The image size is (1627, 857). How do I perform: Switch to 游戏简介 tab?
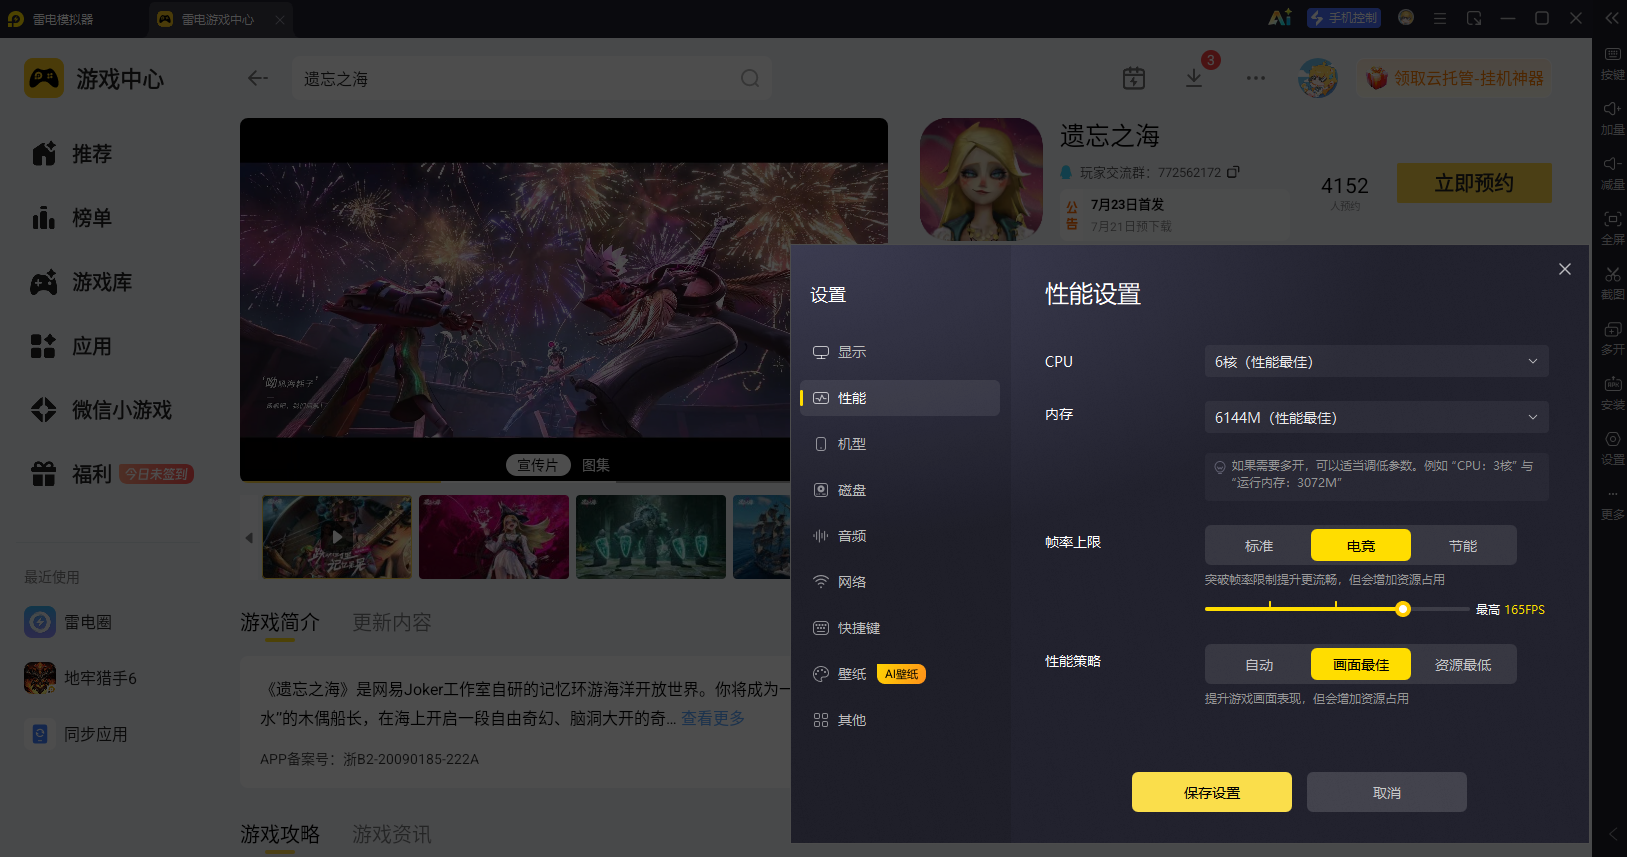point(280,622)
